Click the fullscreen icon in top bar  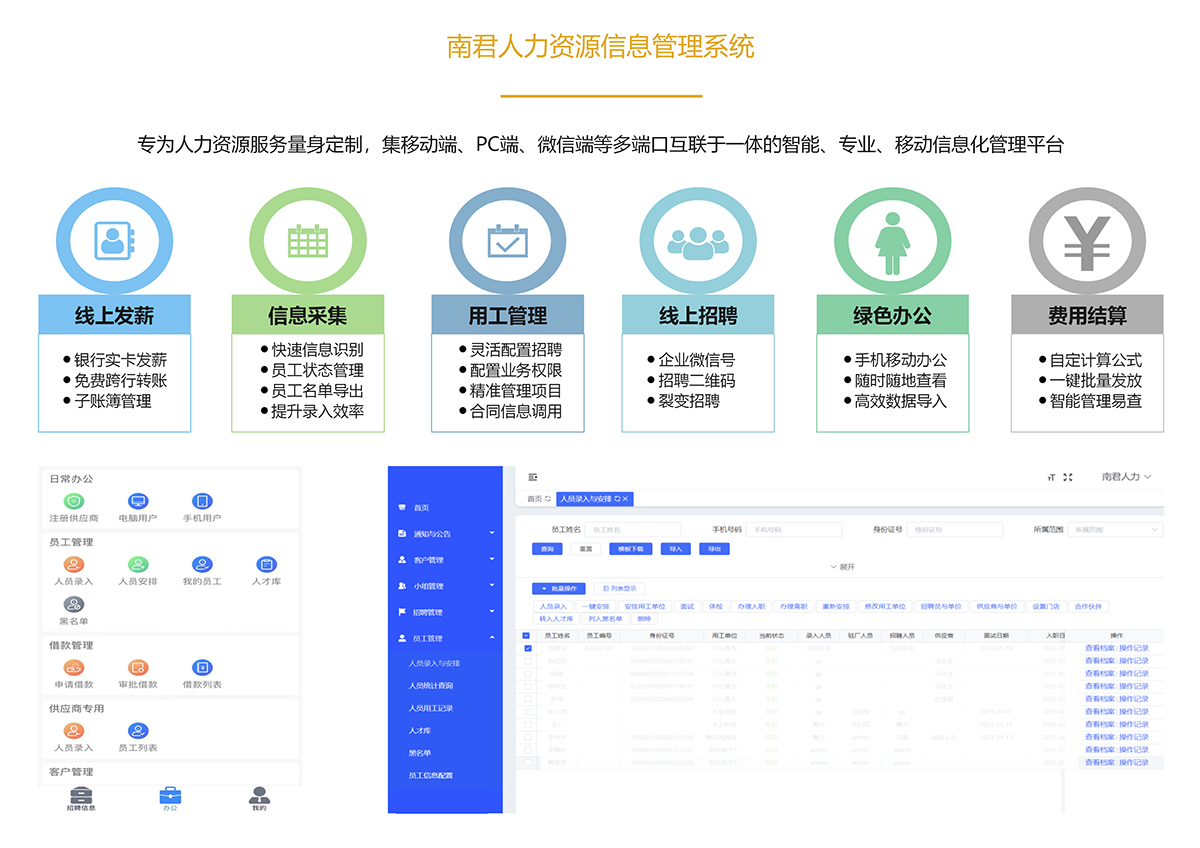point(1067,478)
